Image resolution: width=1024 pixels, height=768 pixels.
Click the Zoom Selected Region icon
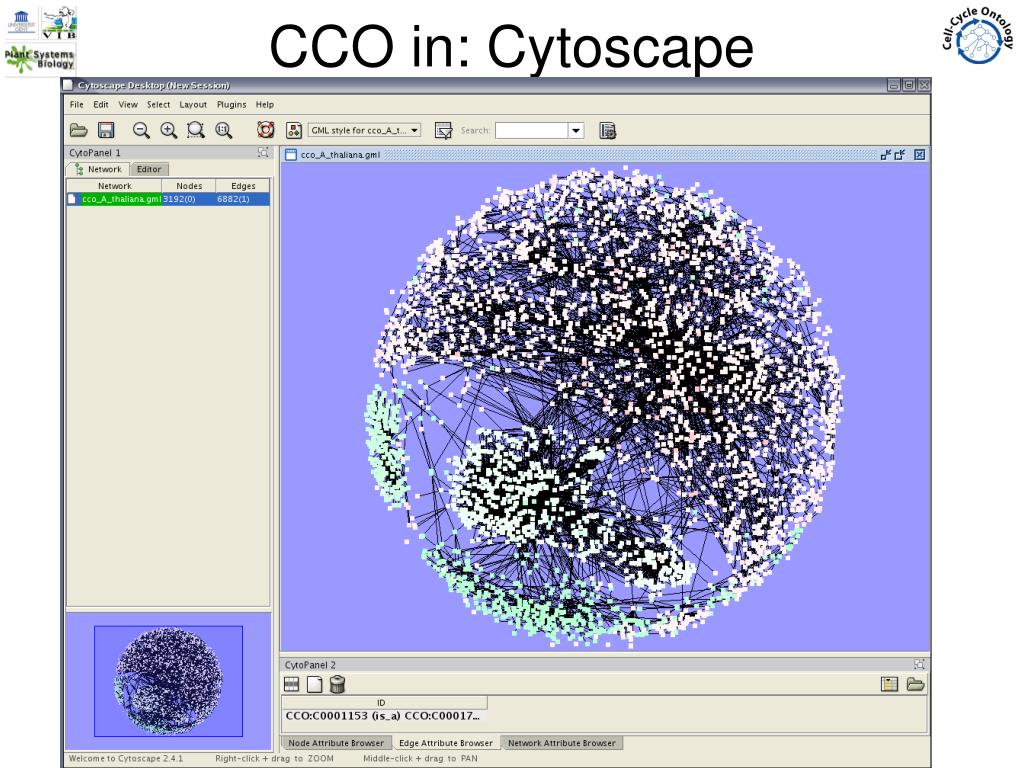point(196,131)
